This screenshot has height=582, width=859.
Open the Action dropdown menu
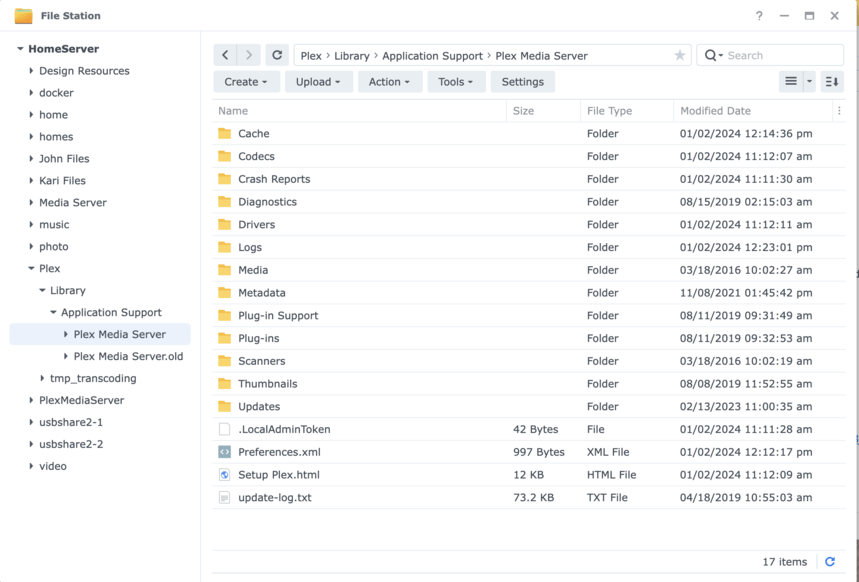(x=390, y=82)
